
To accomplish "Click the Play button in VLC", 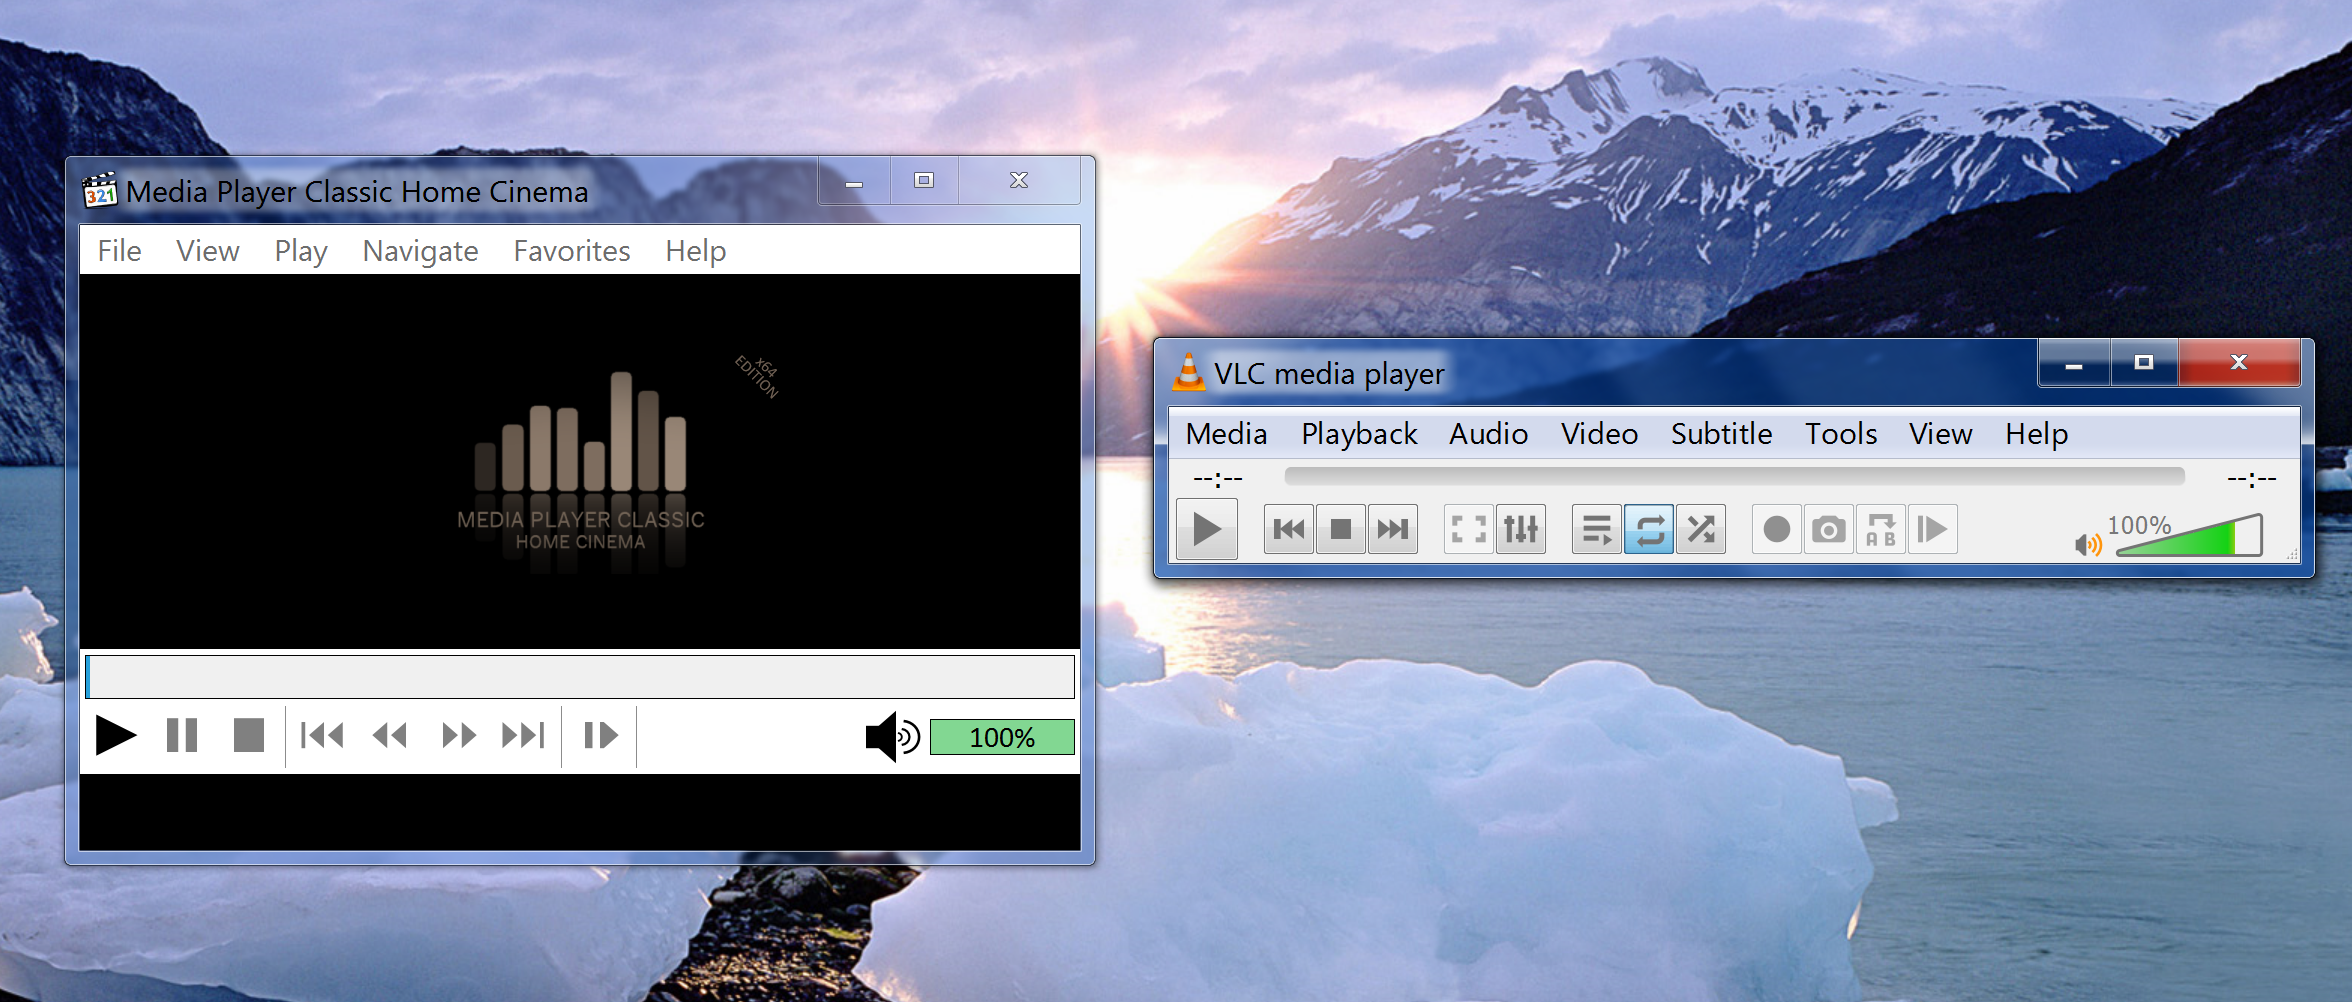I will point(1207,529).
